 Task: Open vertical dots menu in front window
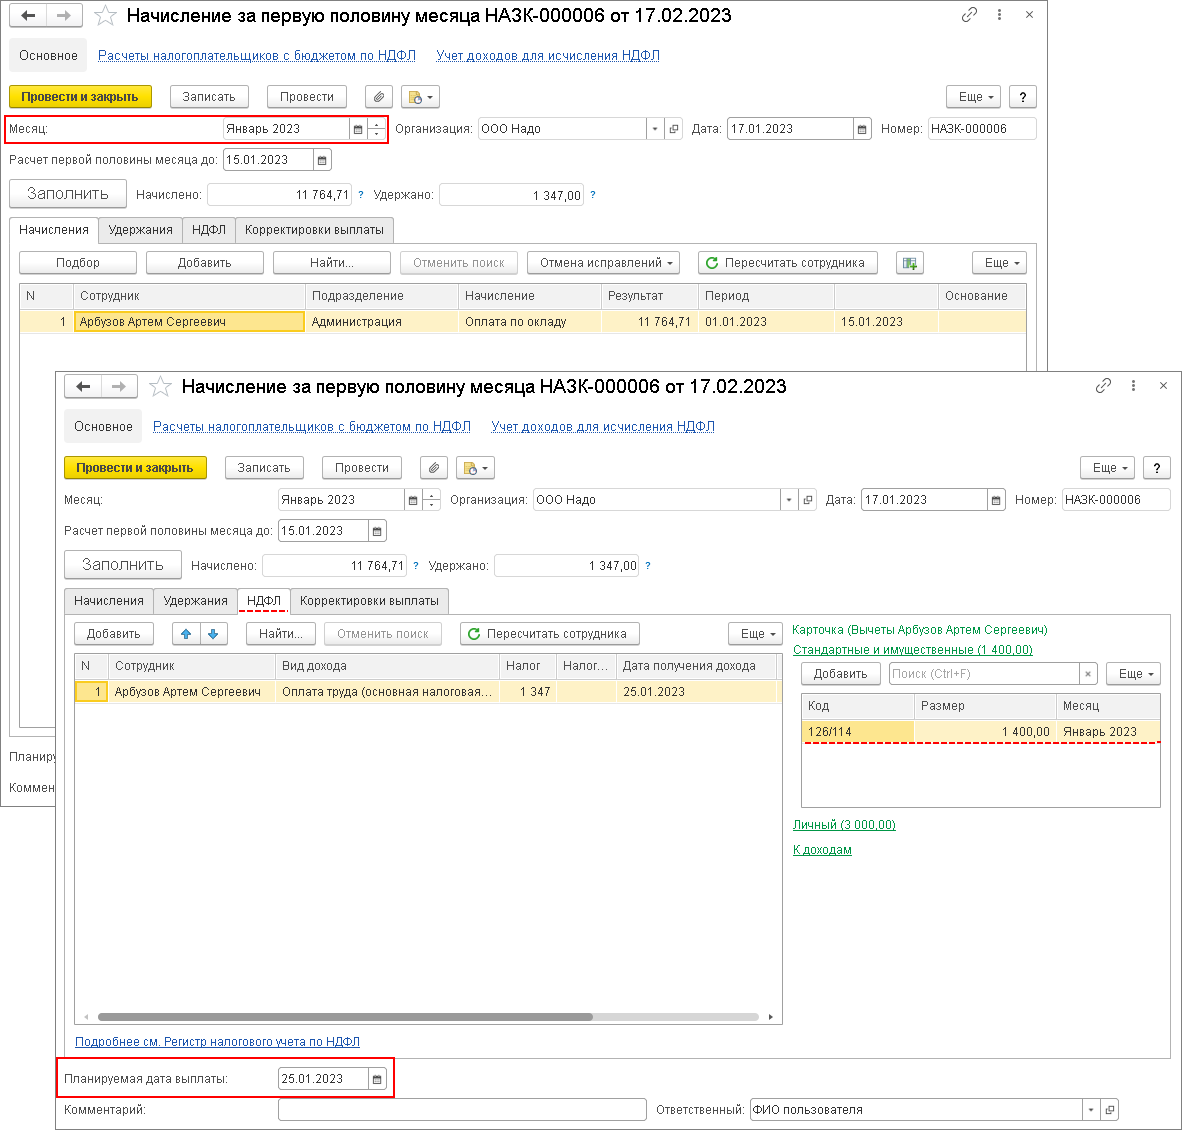pyautogui.click(x=1133, y=386)
